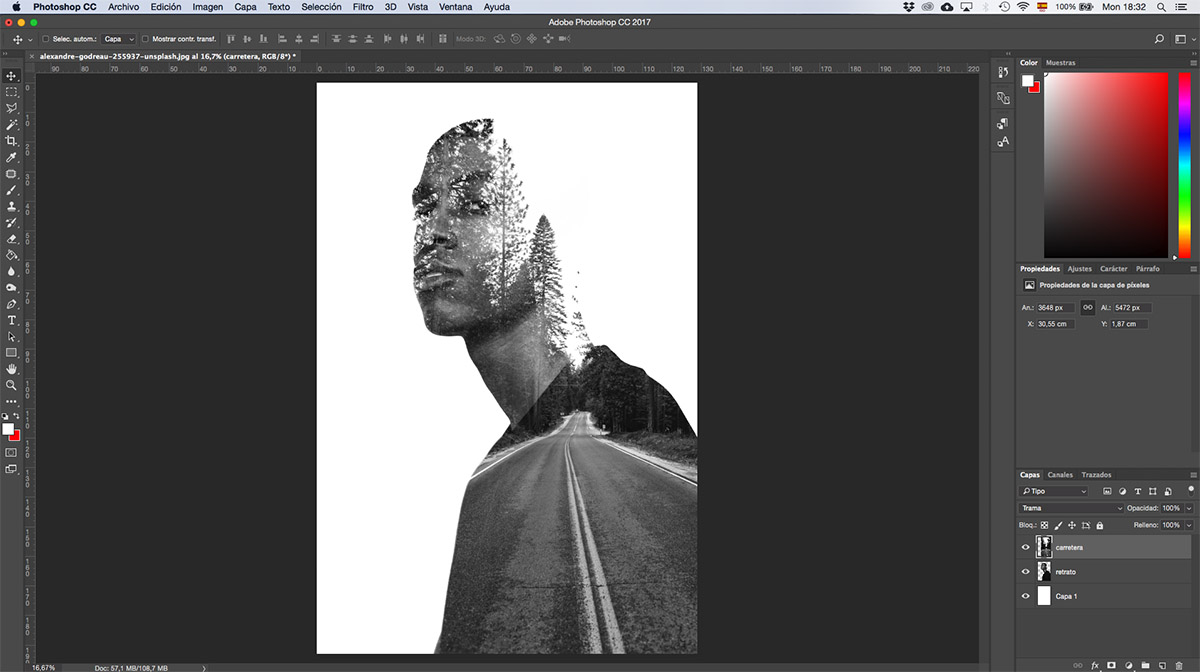Open the Filtro menu
Viewport: 1200px width, 672px height.
(363, 7)
